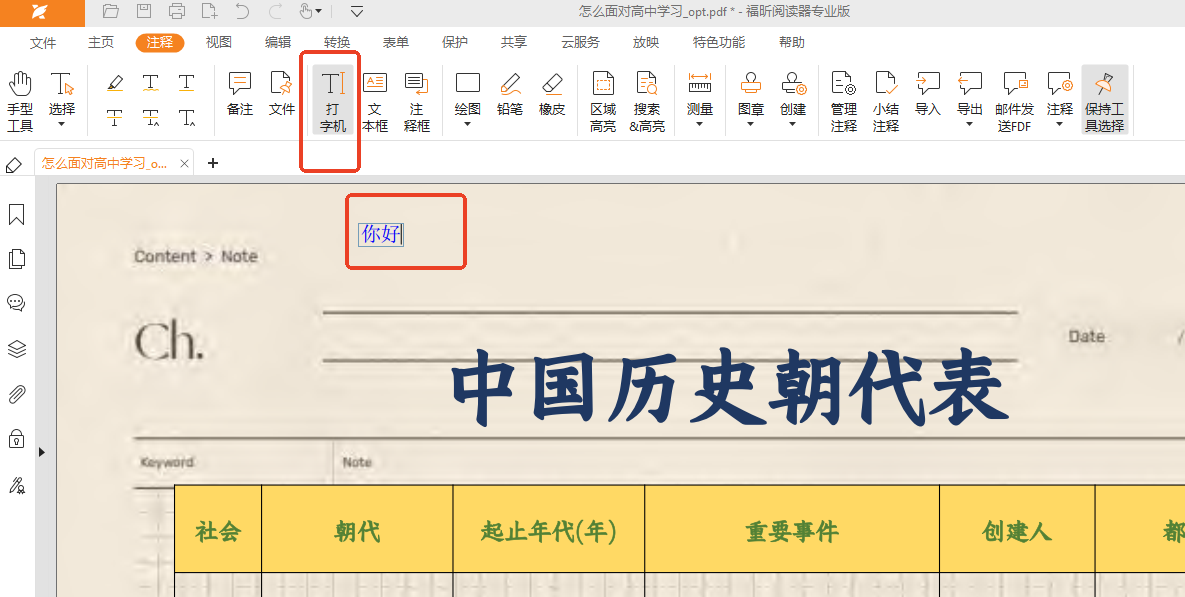
Task: Open the Bookmarks panel in sidebar
Action: click(17, 215)
